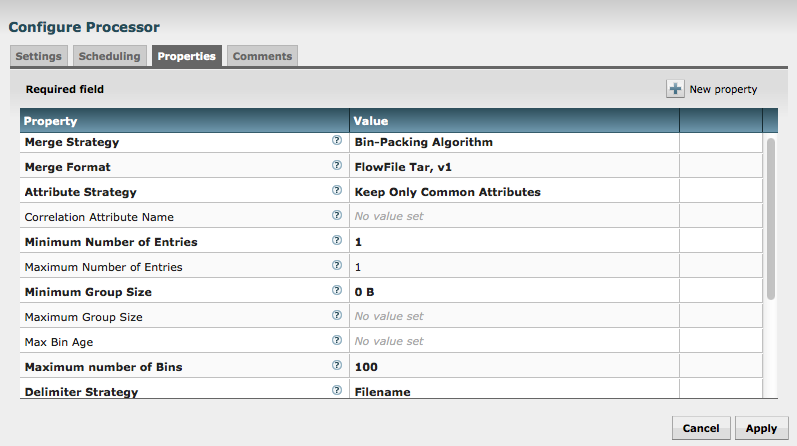This screenshot has width=797, height=446.
Task: Click the plus icon for New property
Action: click(676, 89)
